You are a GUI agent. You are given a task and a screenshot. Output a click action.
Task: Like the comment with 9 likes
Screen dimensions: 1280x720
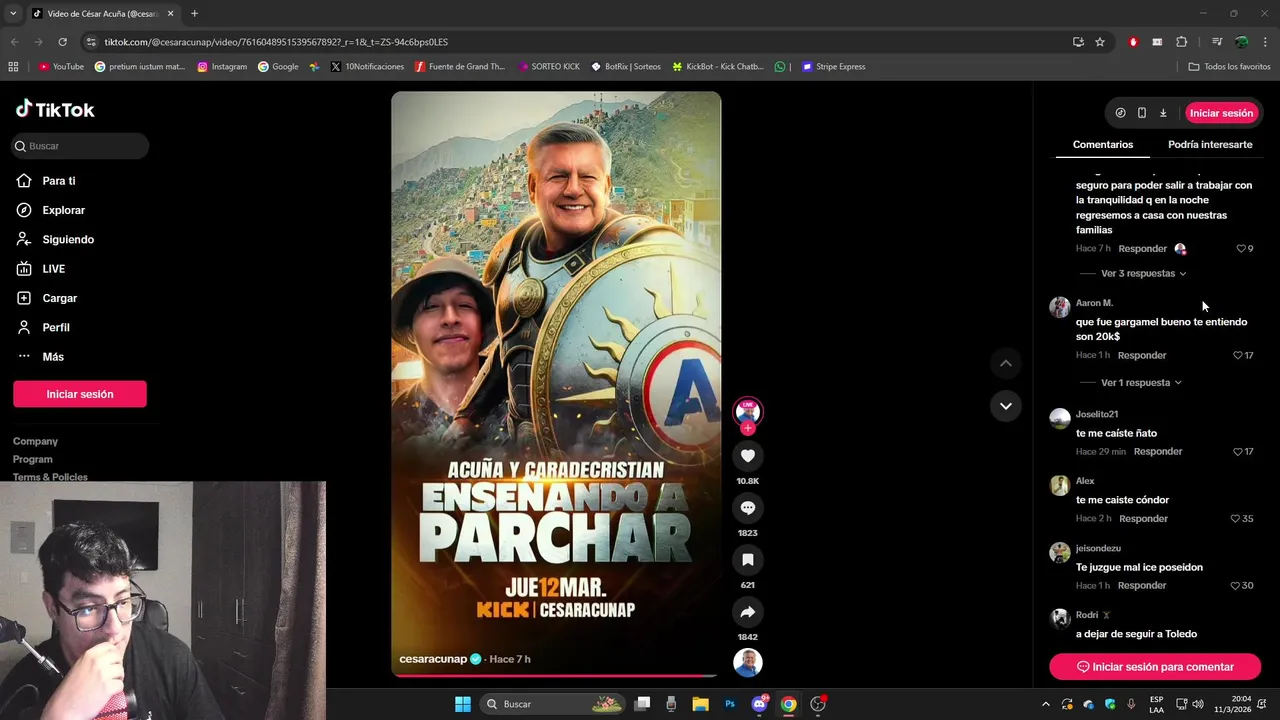[1241, 248]
